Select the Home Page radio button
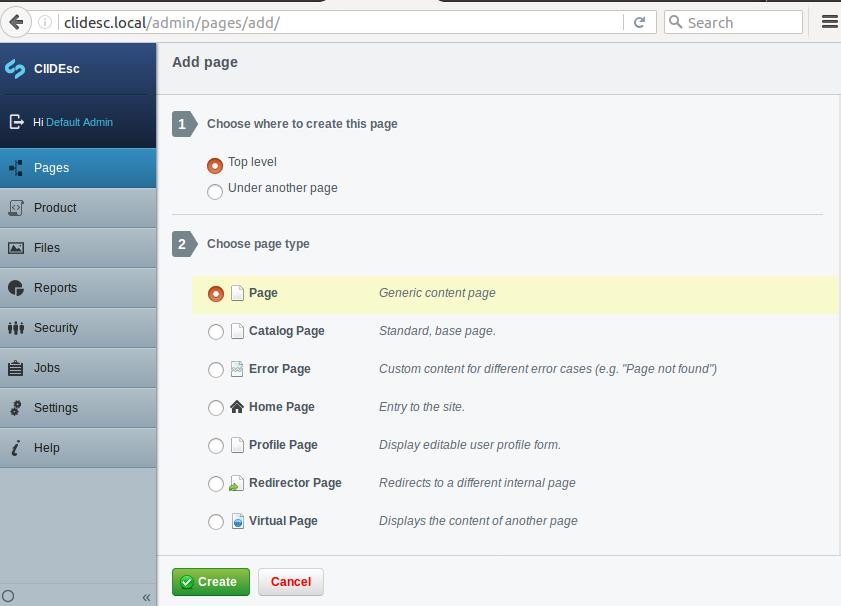 click(x=216, y=408)
